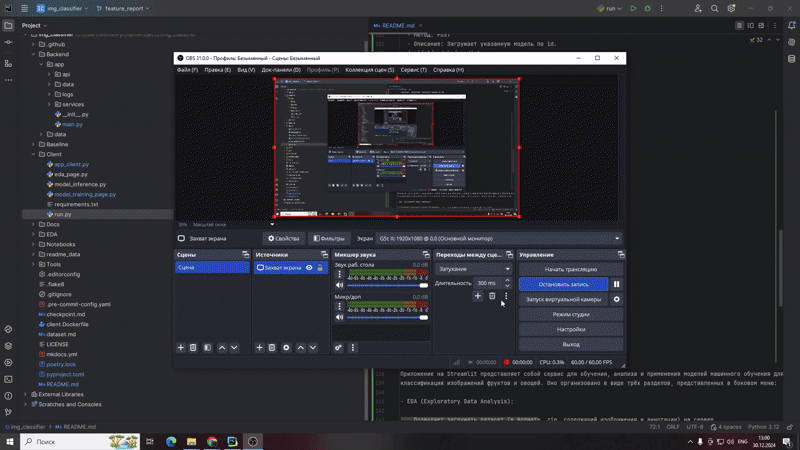Pause the recording in OBS
Screen dimensions: 800x450
tap(616, 284)
